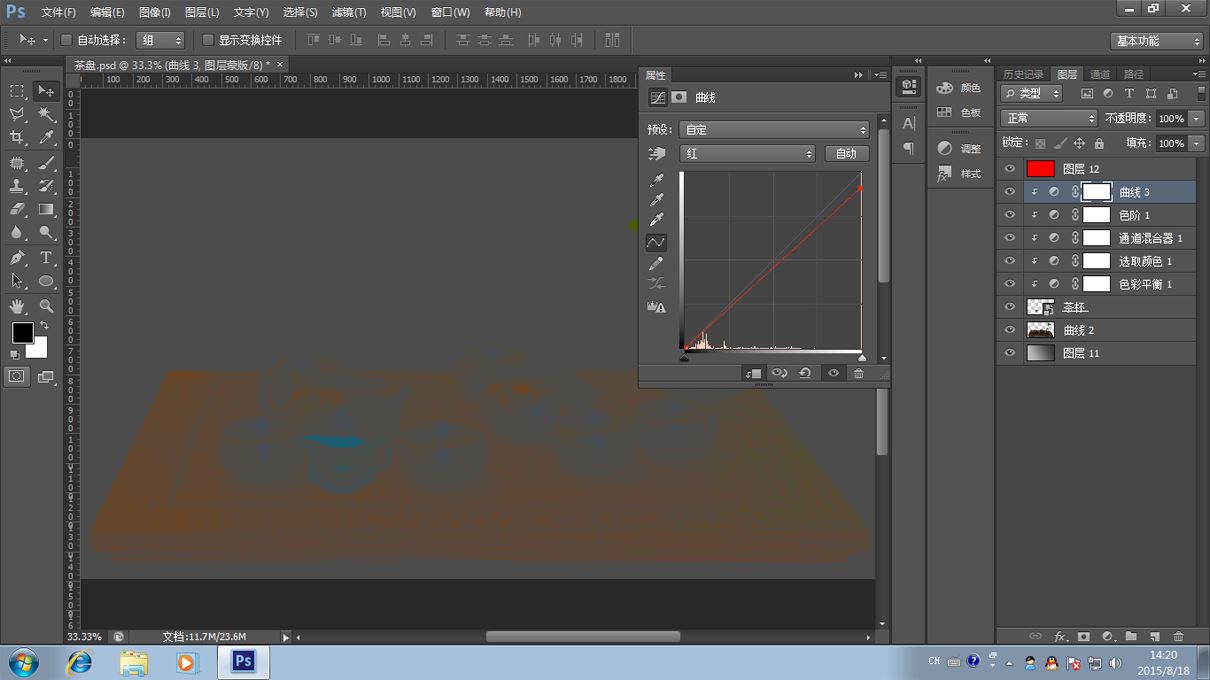
Task: Open the 红 channel dropdown
Action: coord(747,154)
